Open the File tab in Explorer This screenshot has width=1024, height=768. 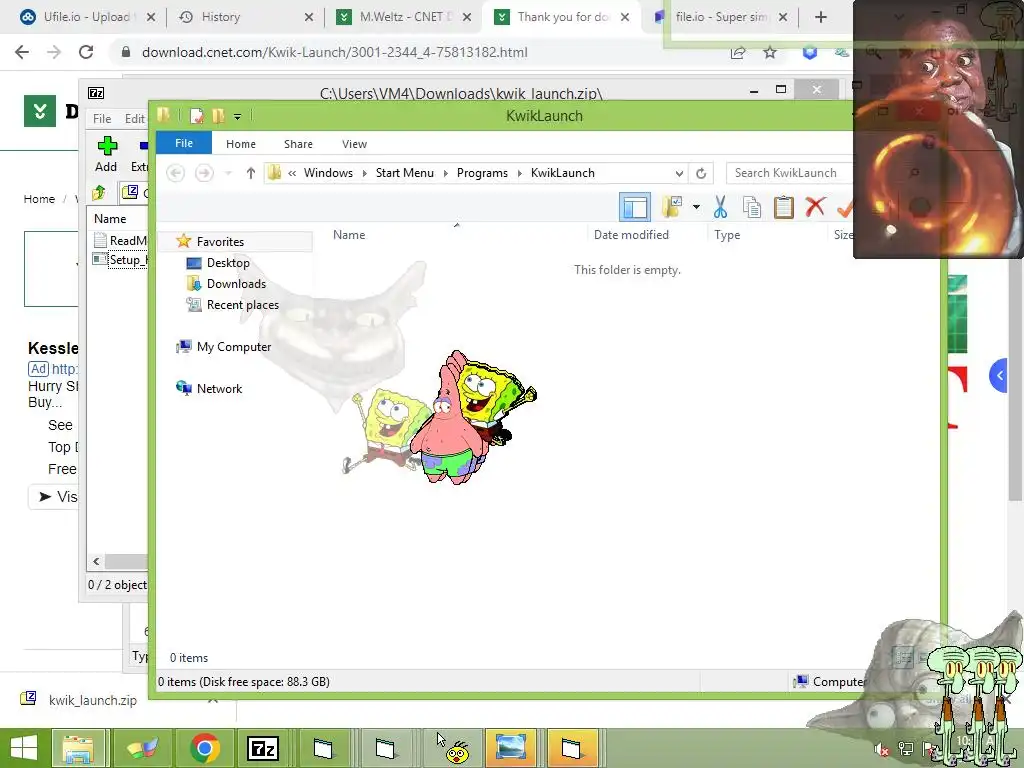coord(184,143)
